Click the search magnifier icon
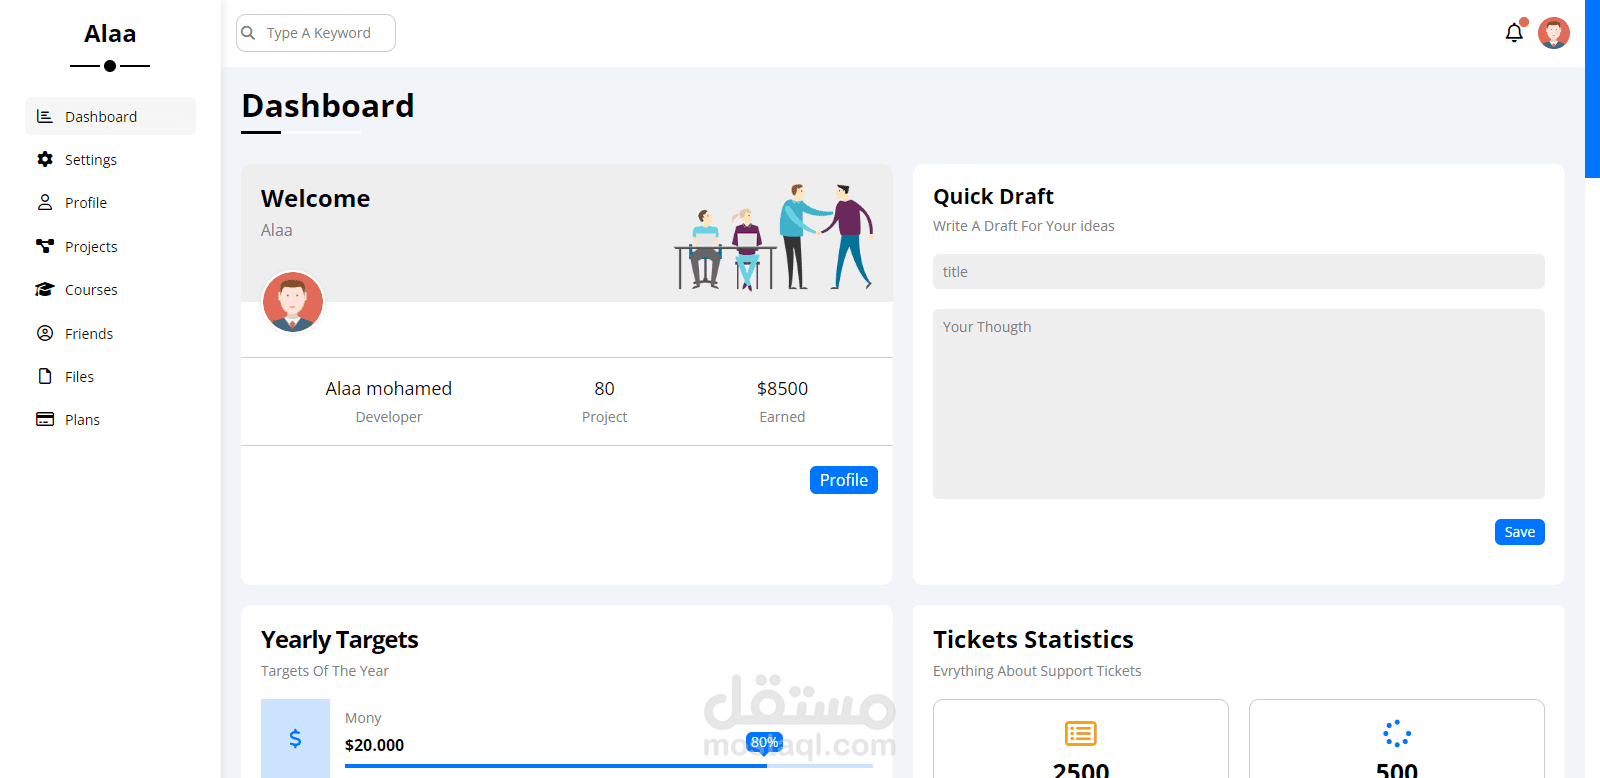 (x=249, y=33)
